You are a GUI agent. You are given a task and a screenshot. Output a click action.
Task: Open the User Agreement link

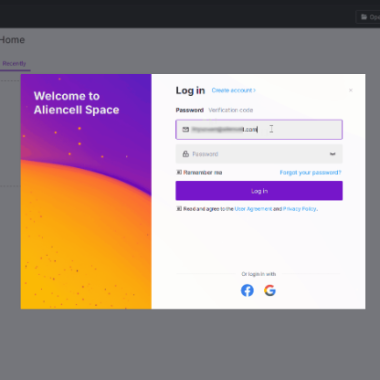pos(253,209)
